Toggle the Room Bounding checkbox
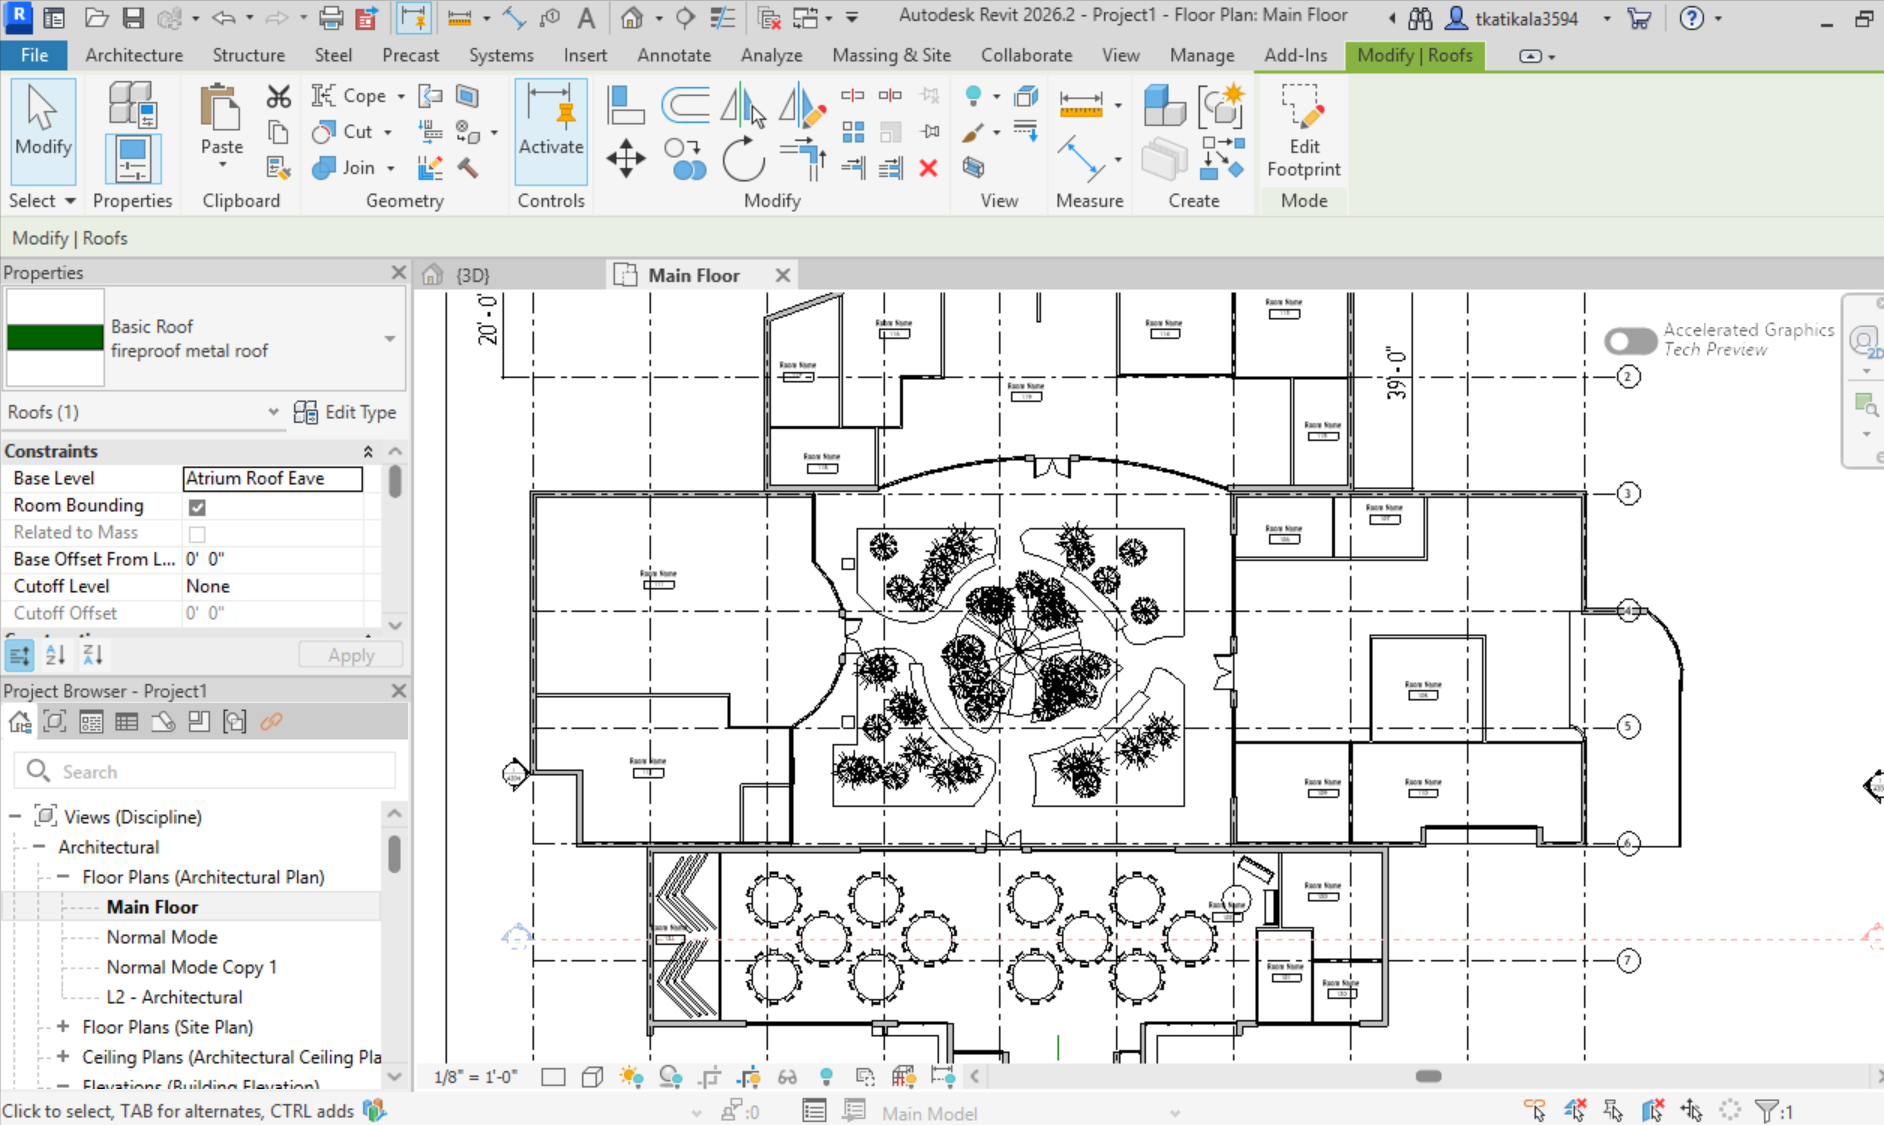The image size is (1884, 1125). point(197,506)
